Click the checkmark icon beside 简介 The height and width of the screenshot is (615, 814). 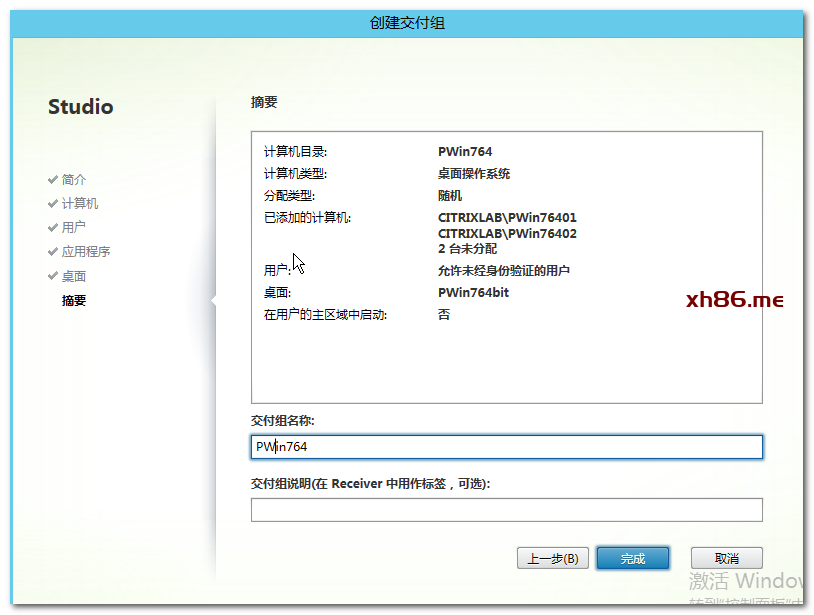coord(53,180)
